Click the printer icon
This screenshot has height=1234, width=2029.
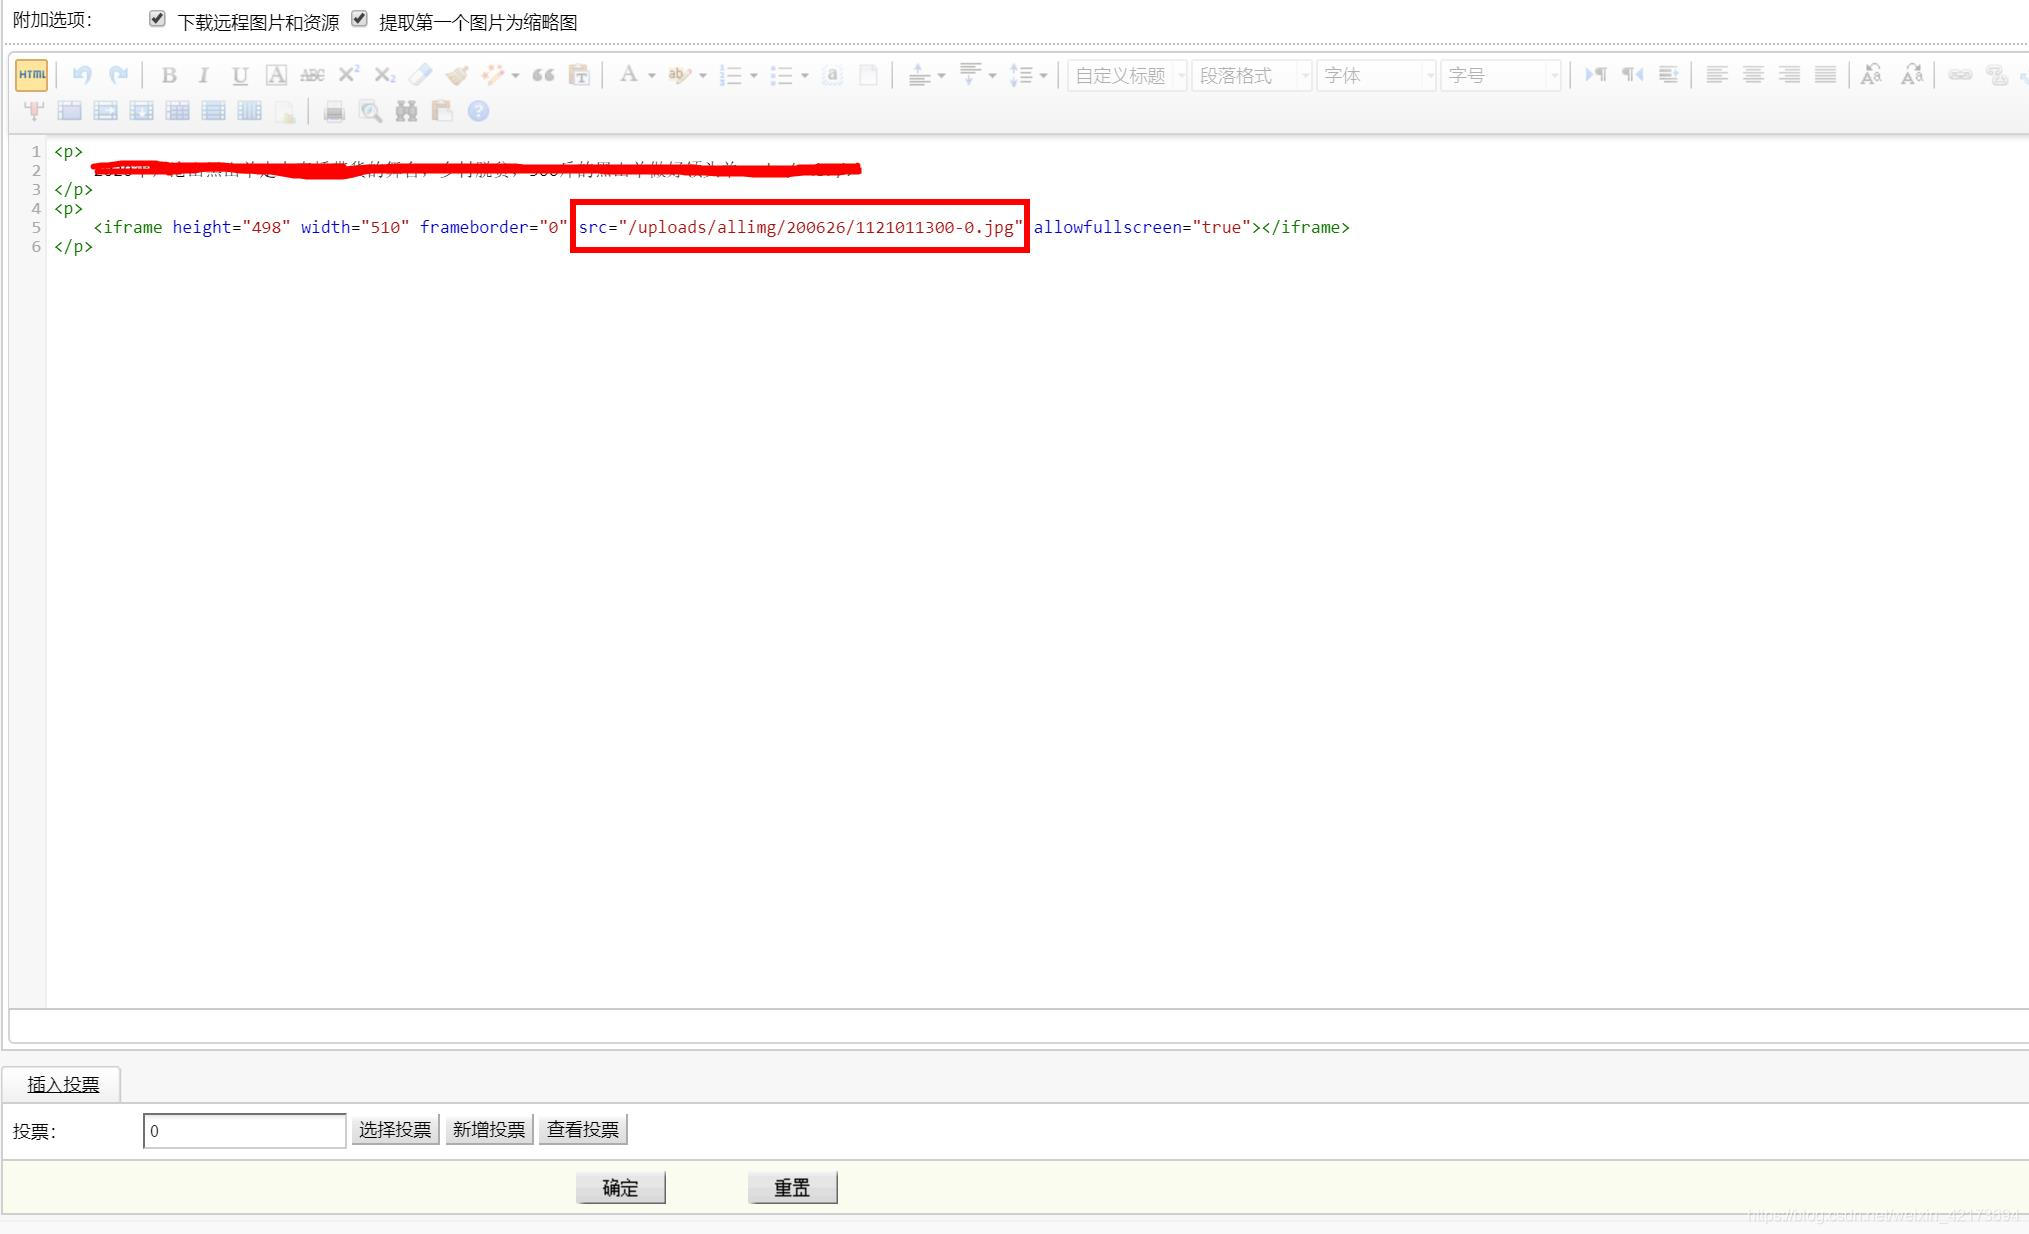(x=334, y=112)
